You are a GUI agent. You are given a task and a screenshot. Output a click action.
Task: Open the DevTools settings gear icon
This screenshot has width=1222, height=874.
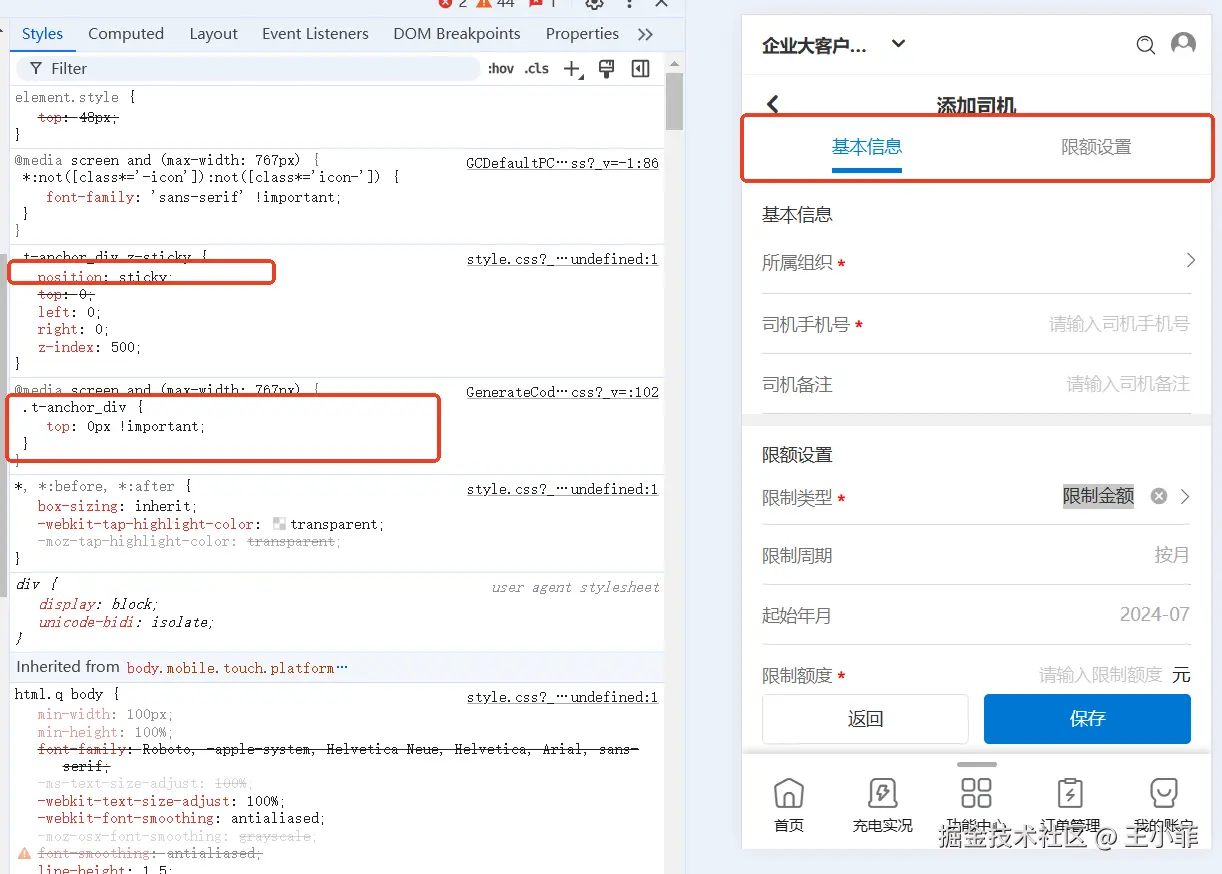(594, 4)
